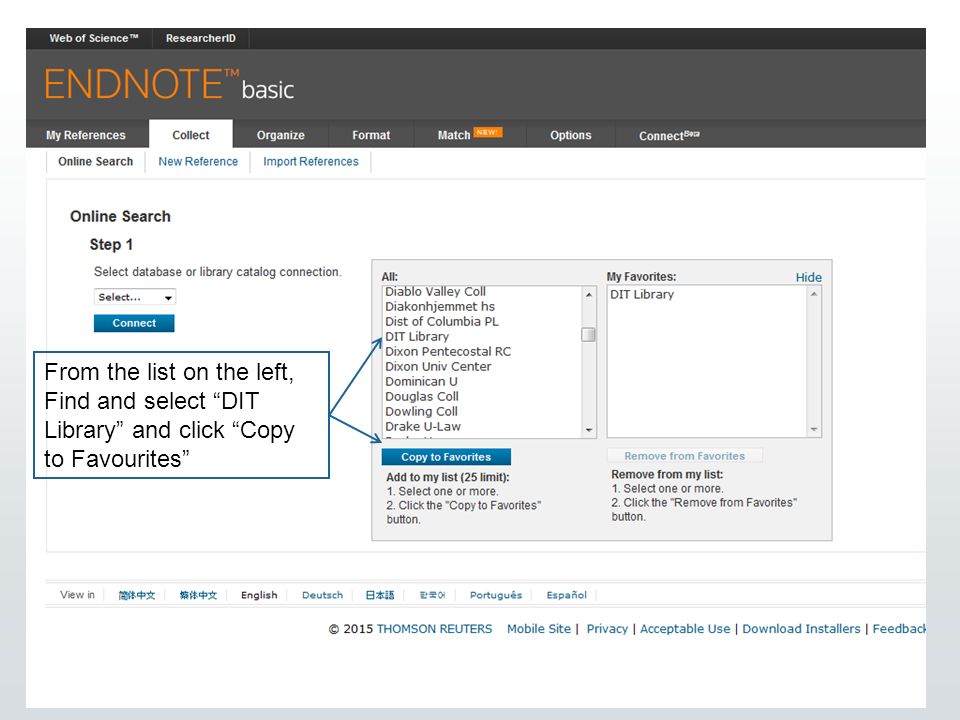Select the Online Search sub-tab

(96, 162)
